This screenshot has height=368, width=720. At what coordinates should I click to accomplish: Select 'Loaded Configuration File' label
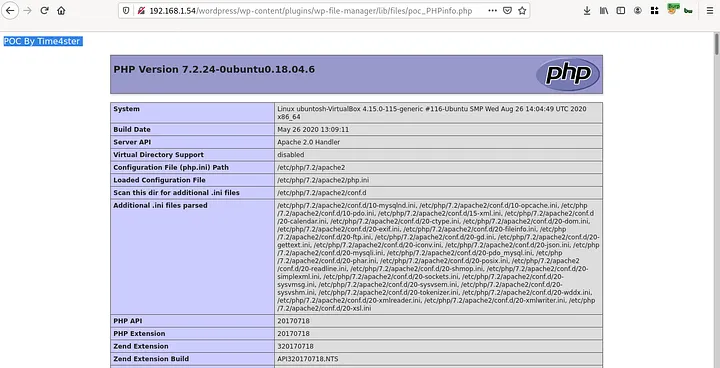click(159, 180)
